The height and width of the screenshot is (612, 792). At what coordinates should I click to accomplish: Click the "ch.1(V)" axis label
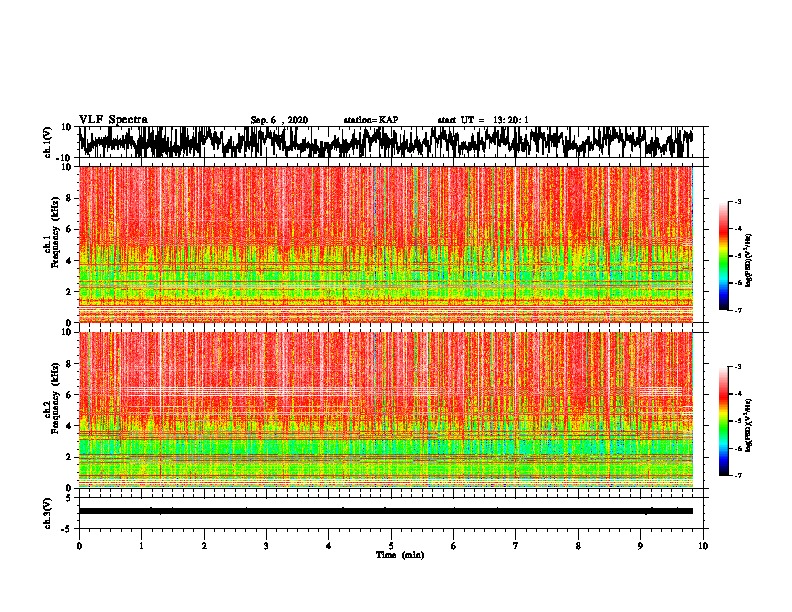48,142
